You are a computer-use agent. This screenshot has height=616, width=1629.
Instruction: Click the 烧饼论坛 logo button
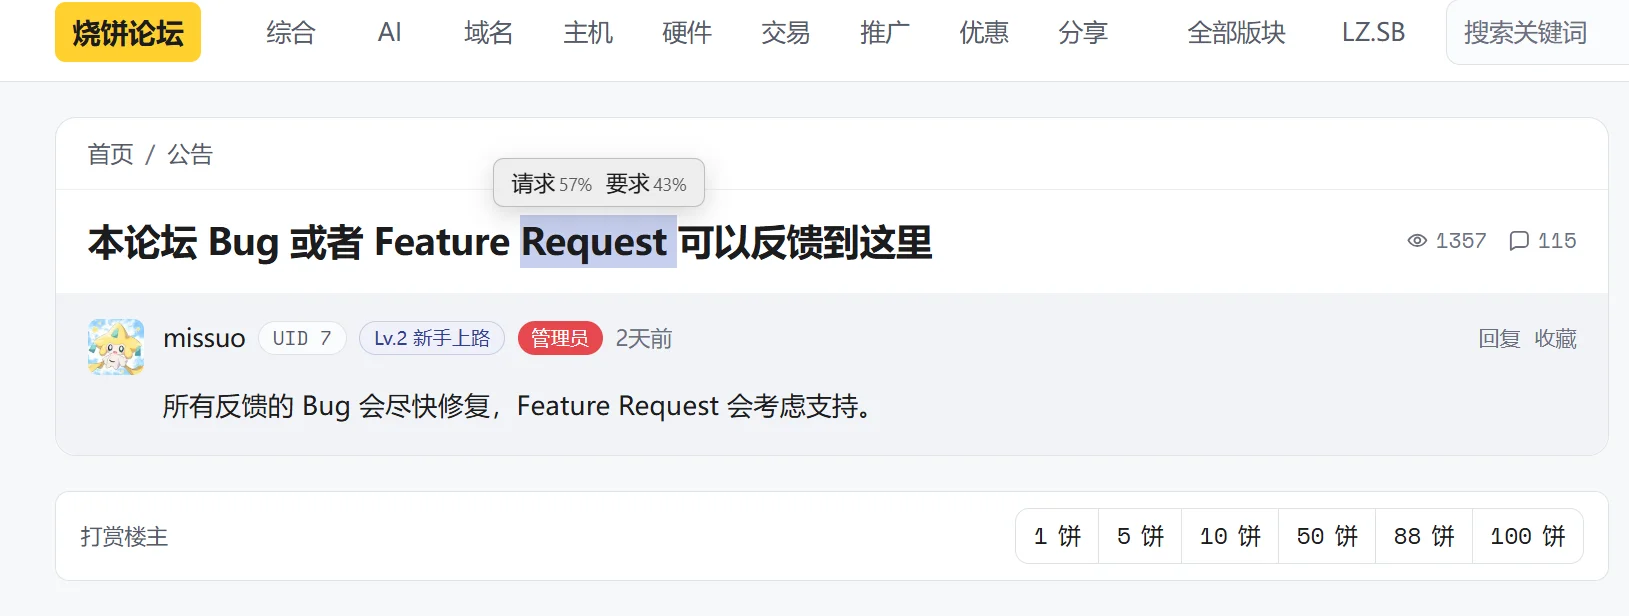(x=128, y=33)
